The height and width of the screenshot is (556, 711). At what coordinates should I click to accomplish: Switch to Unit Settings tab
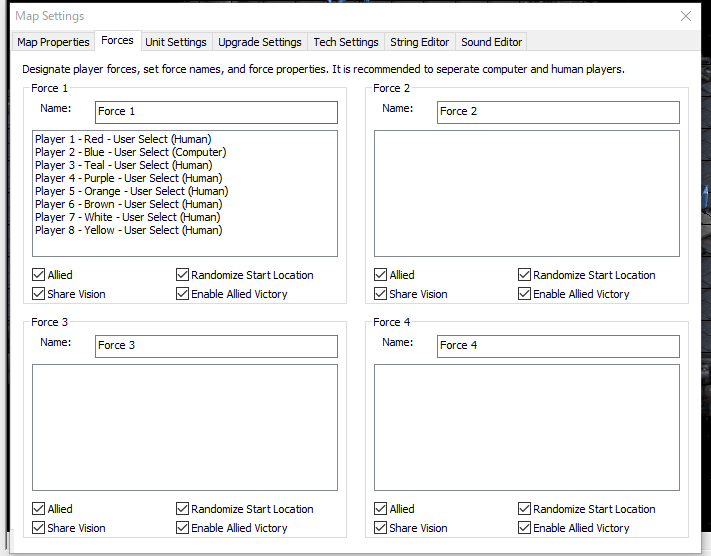click(x=176, y=42)
